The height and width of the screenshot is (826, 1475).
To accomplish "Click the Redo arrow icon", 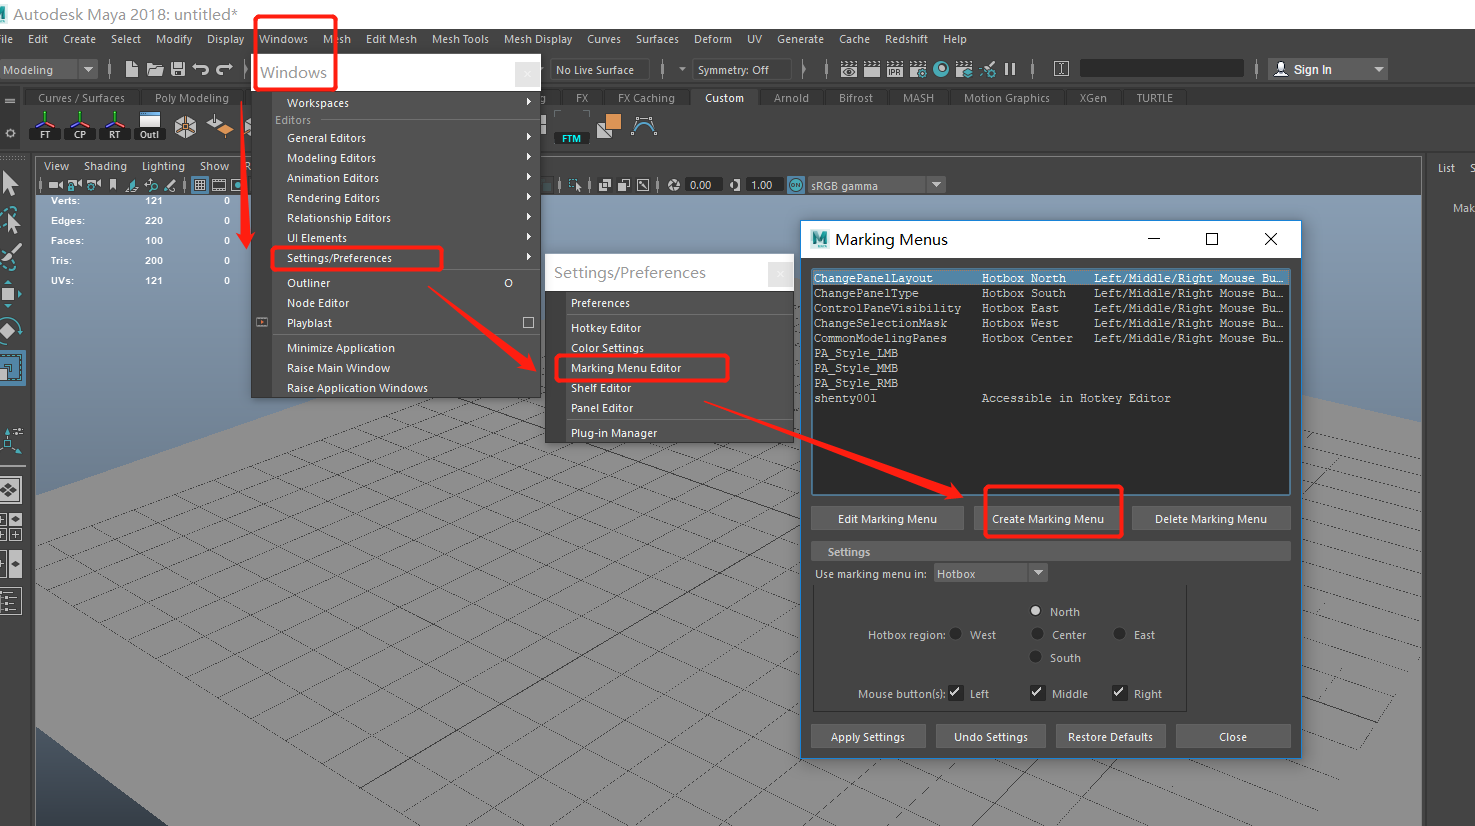I will (224, 69).
